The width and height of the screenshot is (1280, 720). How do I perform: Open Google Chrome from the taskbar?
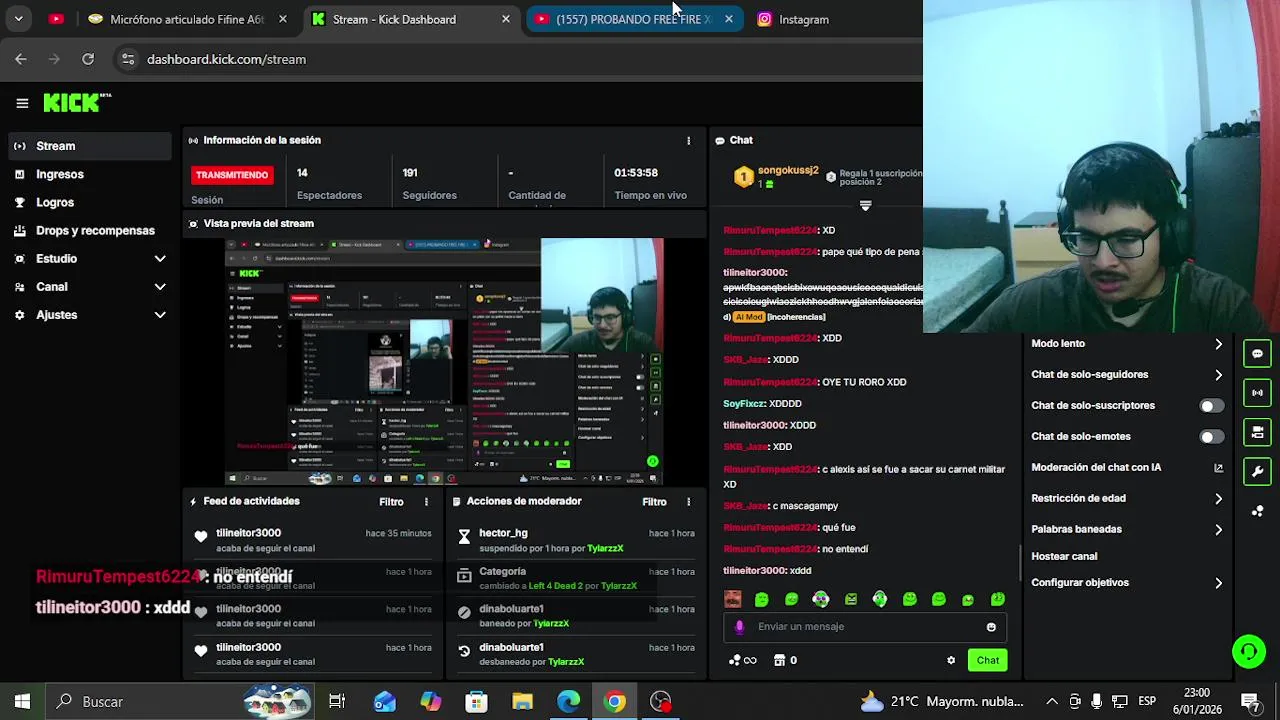pyautogui.click(x=615, y=702)
